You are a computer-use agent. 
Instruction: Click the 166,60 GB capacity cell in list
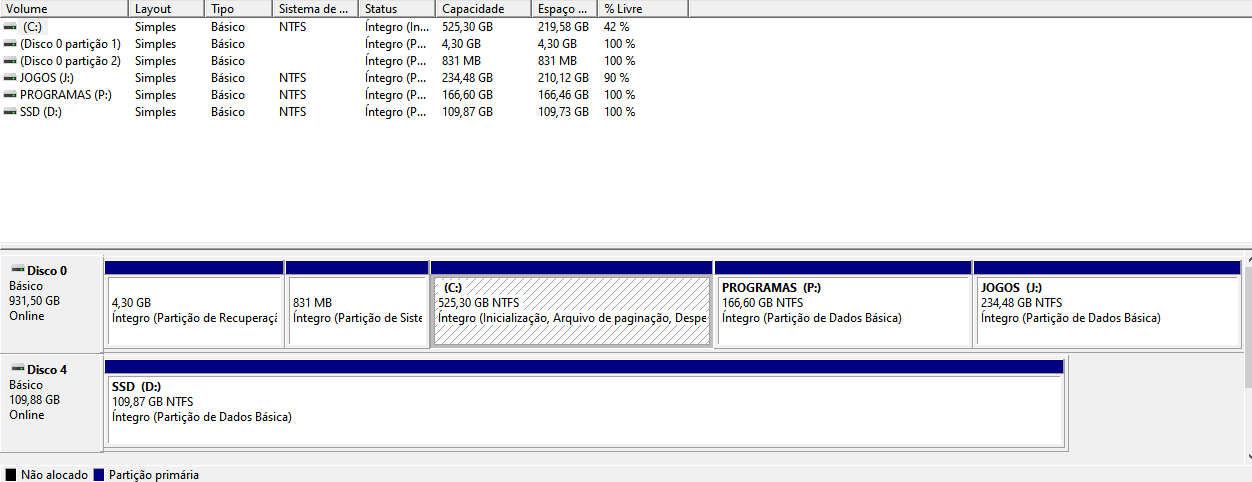click(x=468, y=95)
